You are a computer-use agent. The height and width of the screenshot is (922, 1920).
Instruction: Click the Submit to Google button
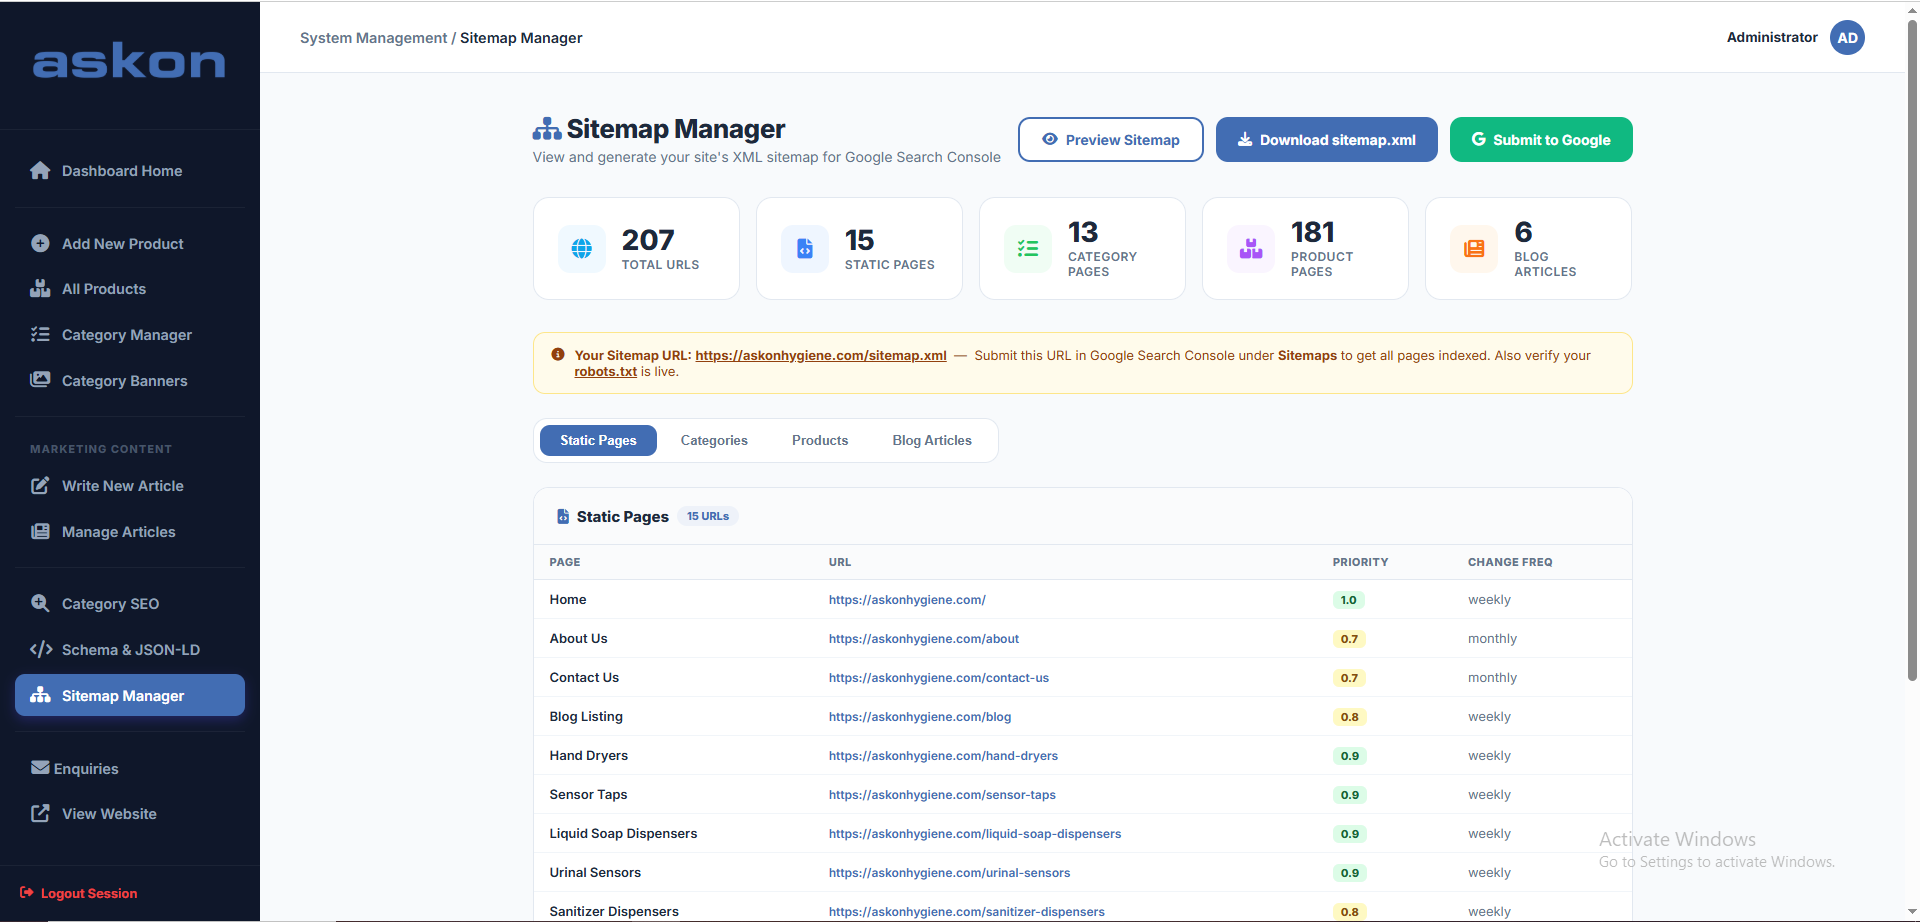1541,140
